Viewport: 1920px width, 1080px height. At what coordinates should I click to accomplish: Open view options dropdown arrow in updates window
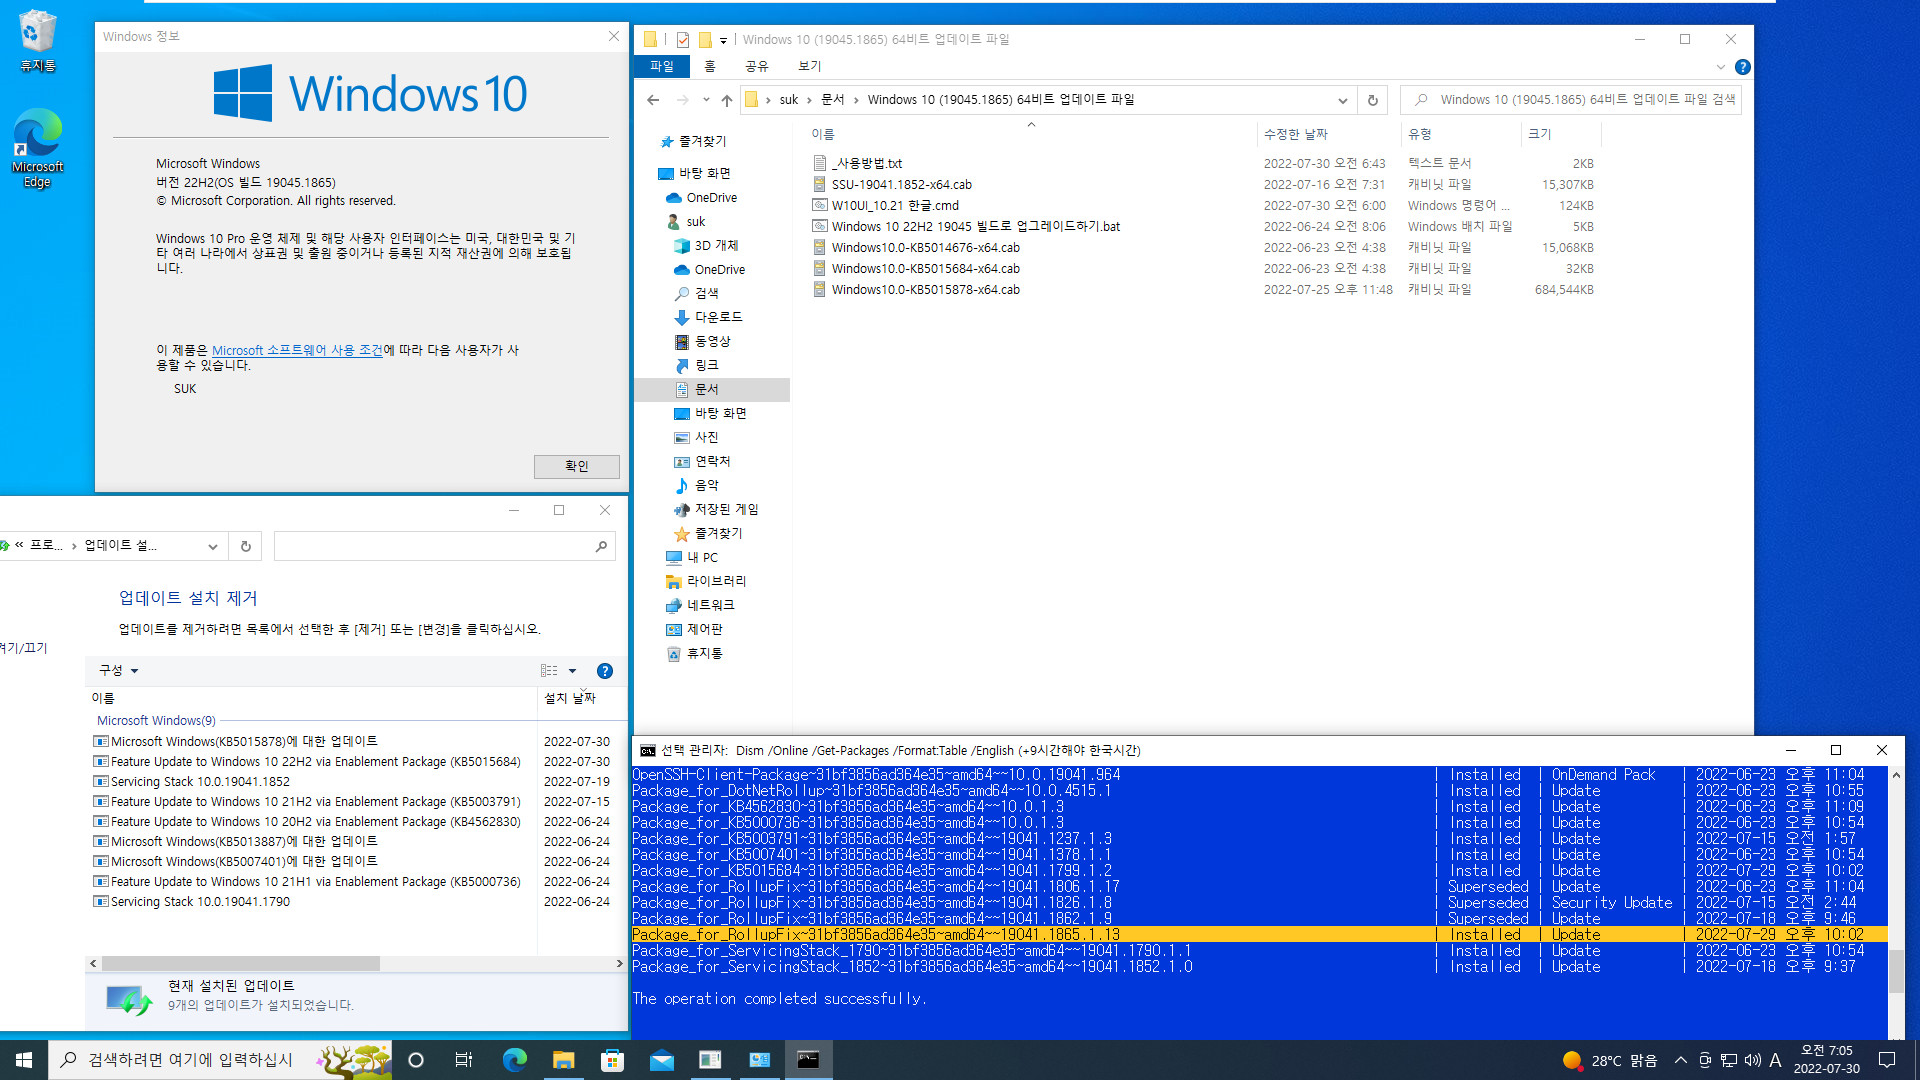pyautogui.click(x=572, y=670)
